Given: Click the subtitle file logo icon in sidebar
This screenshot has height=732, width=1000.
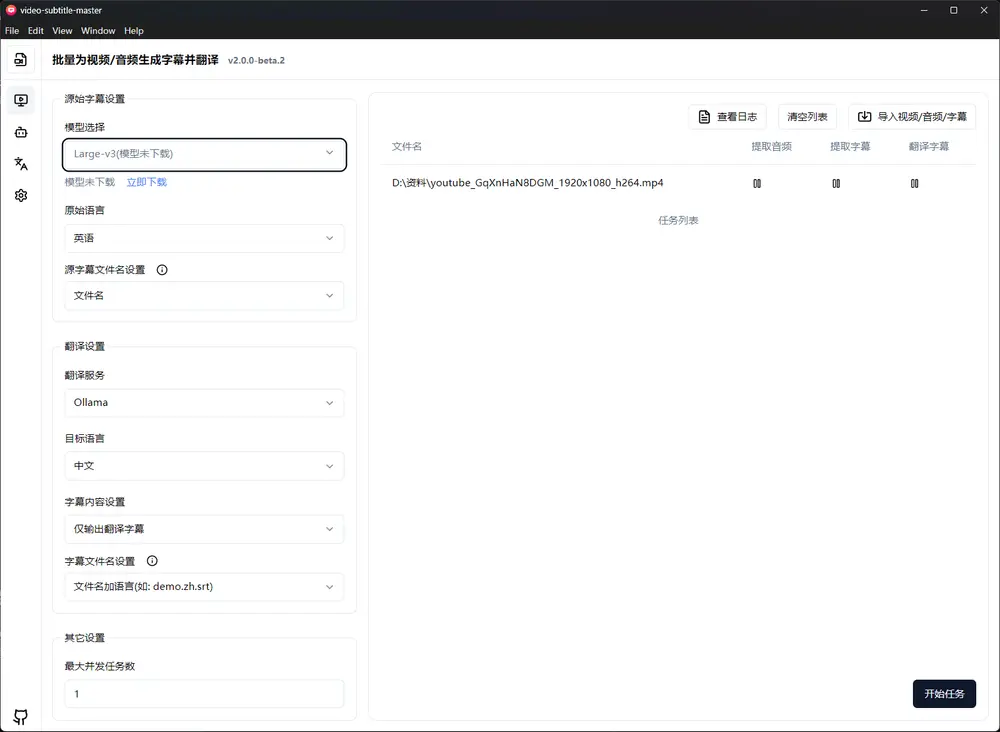Looking at the screenshot, I should [x=20, y=60].
